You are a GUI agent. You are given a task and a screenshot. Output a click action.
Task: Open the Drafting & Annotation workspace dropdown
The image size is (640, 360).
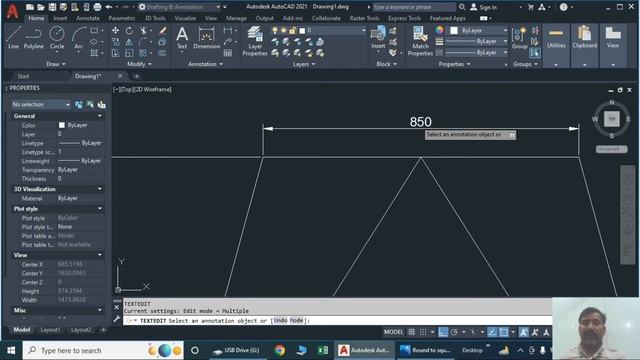coord(179,7)
